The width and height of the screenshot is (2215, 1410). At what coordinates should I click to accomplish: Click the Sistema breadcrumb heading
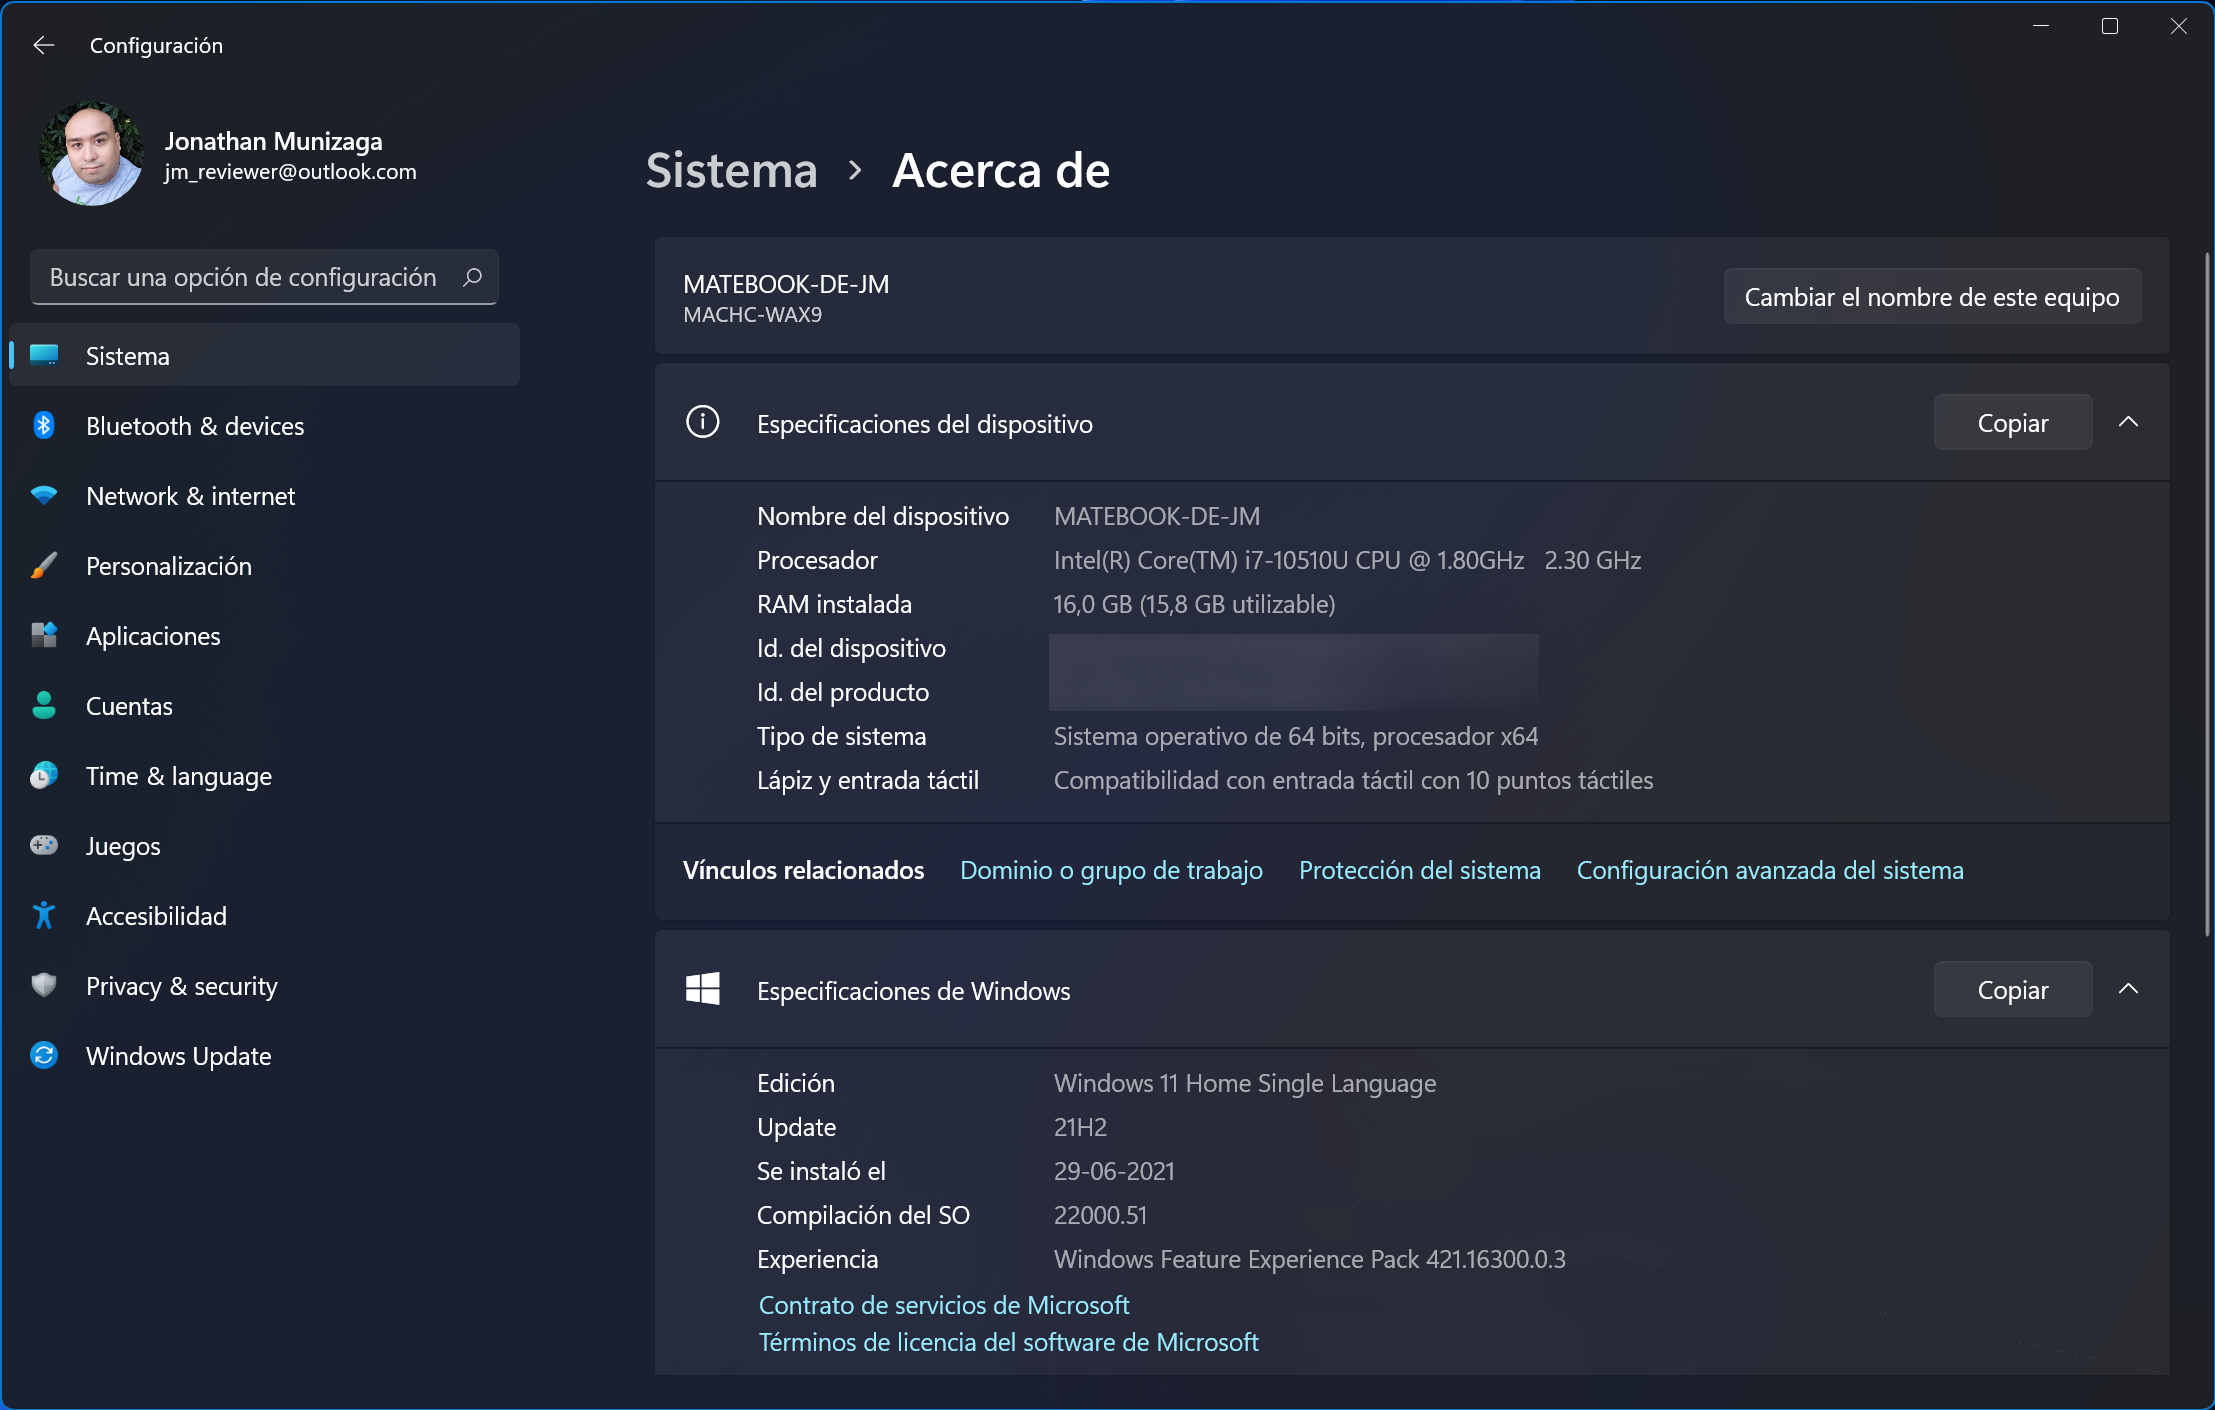click(731, 170)
